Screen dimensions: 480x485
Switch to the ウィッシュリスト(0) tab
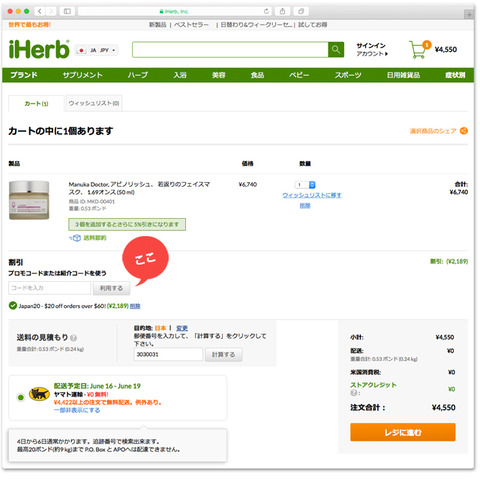(x=94, y=104)
